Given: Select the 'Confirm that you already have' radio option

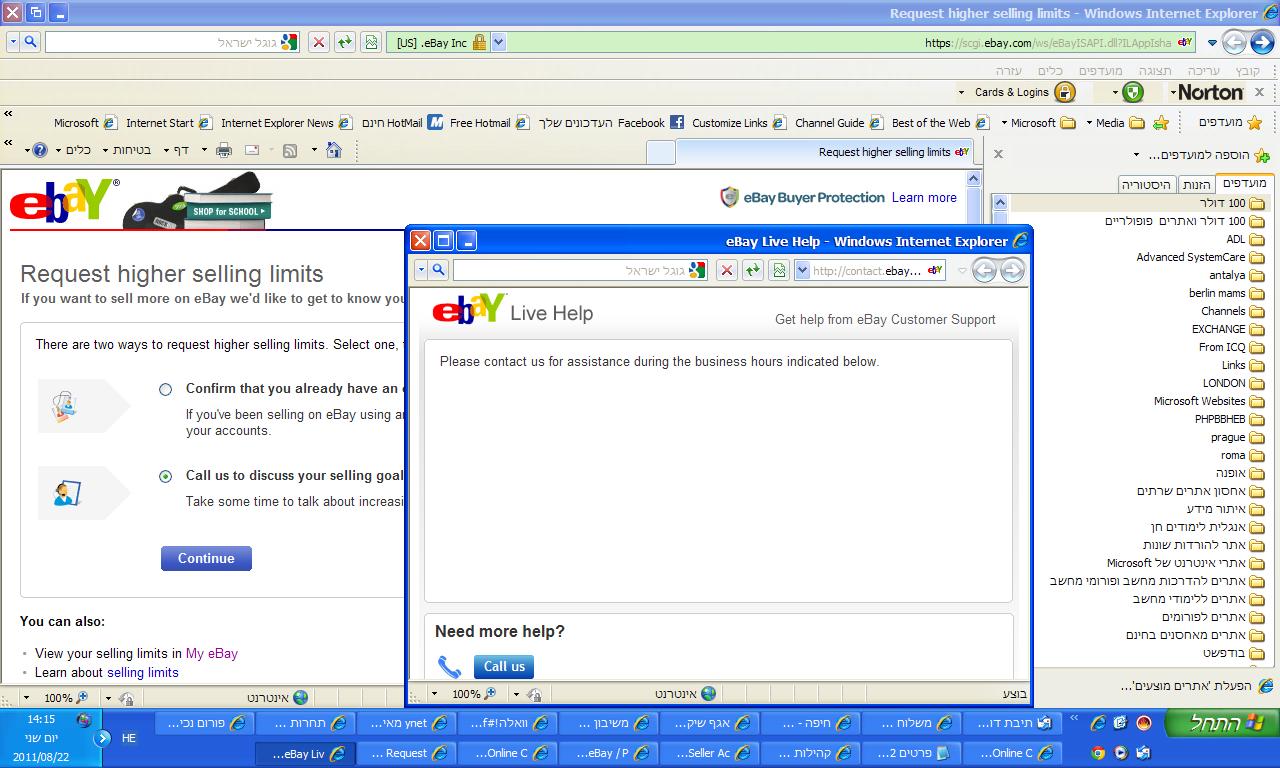Looking at the screenshot, I should (x=165, y=389).
